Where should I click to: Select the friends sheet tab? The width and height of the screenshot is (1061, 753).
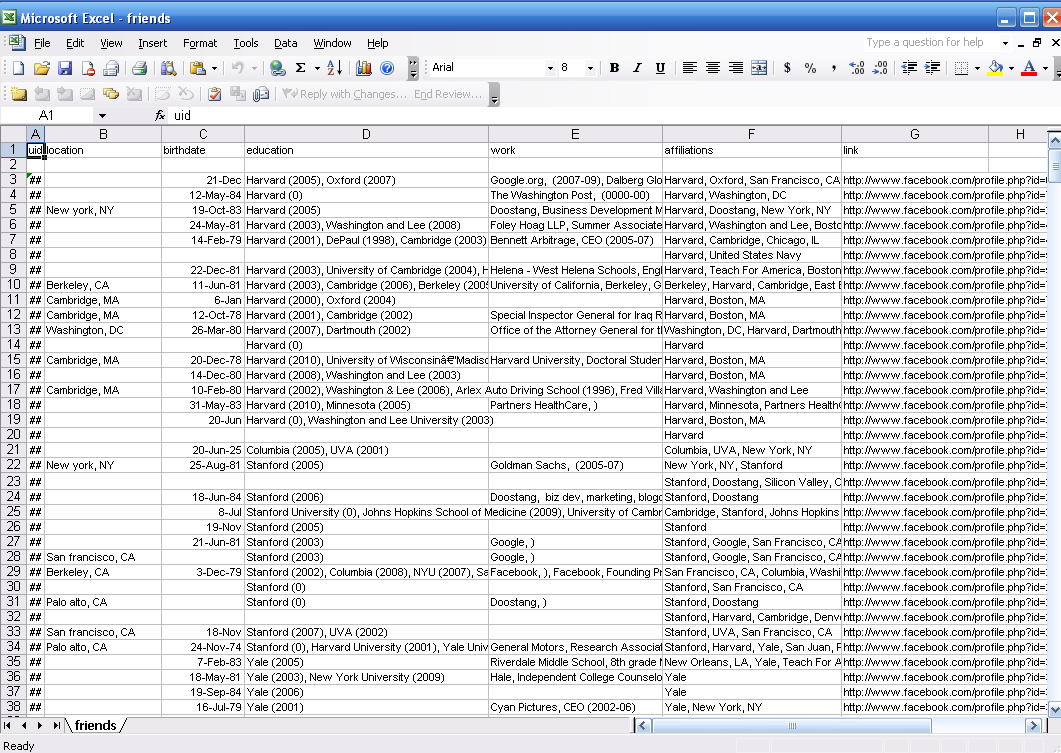95,725
